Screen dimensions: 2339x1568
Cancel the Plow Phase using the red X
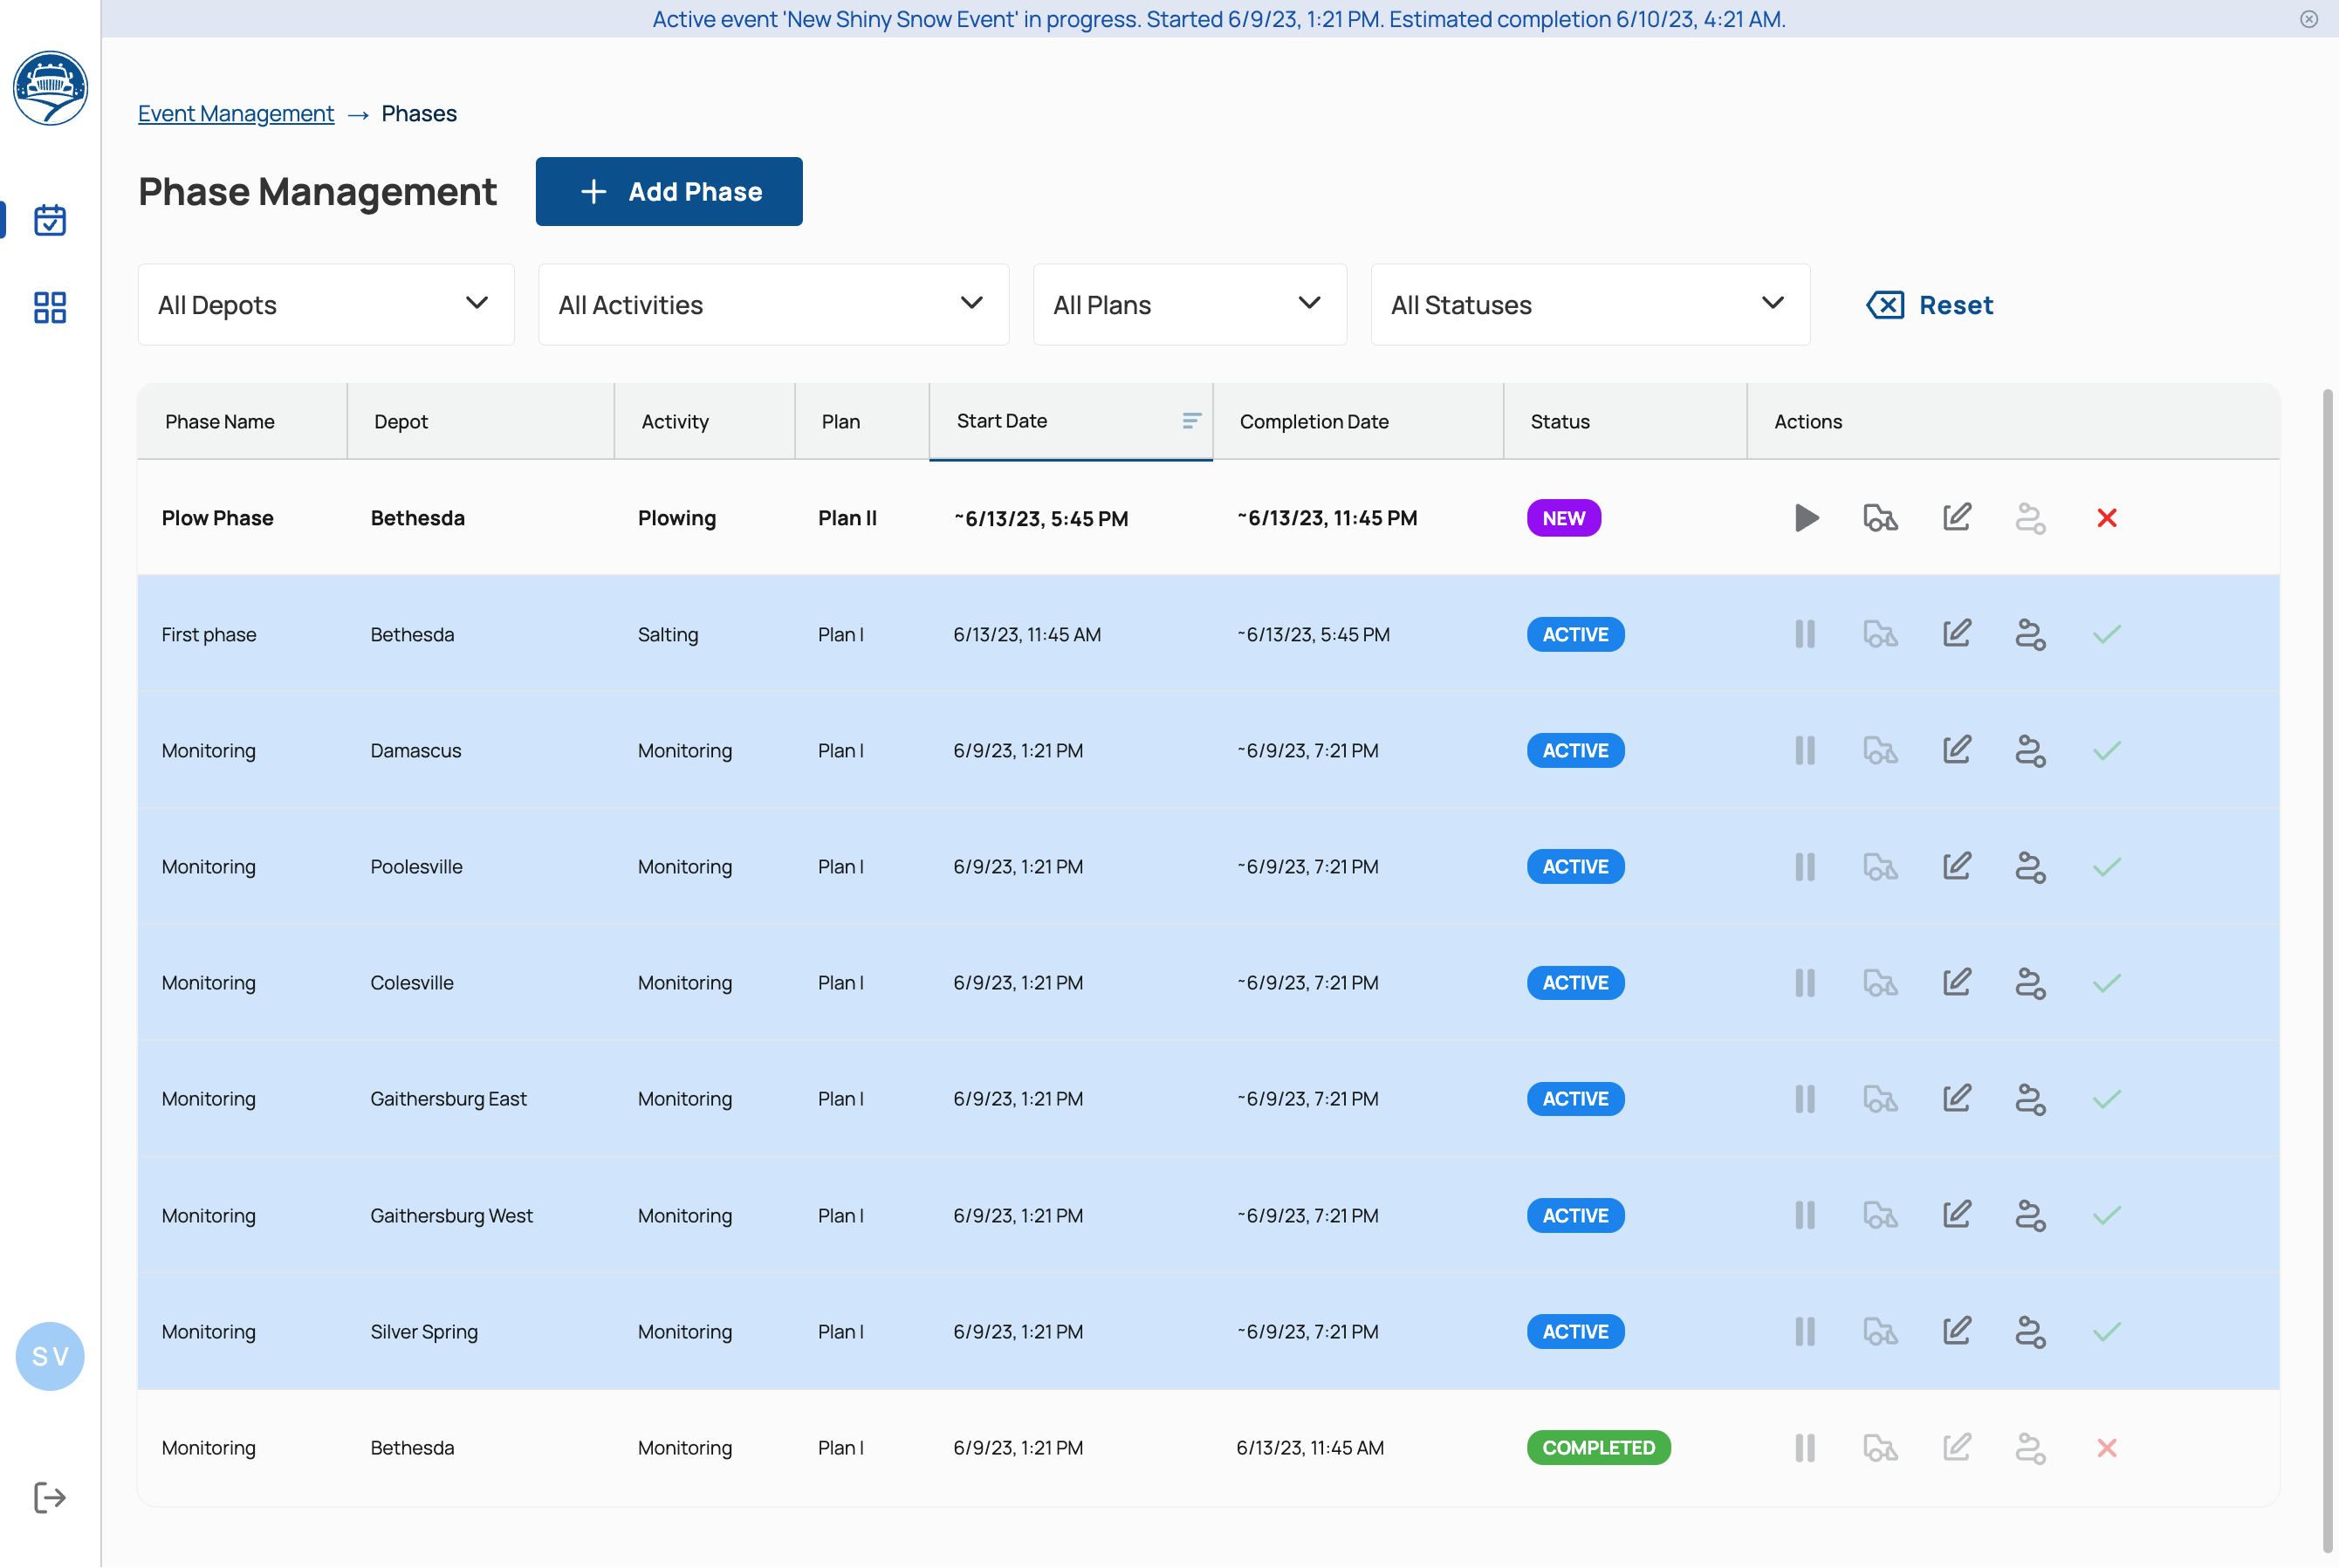point(2107,518)
